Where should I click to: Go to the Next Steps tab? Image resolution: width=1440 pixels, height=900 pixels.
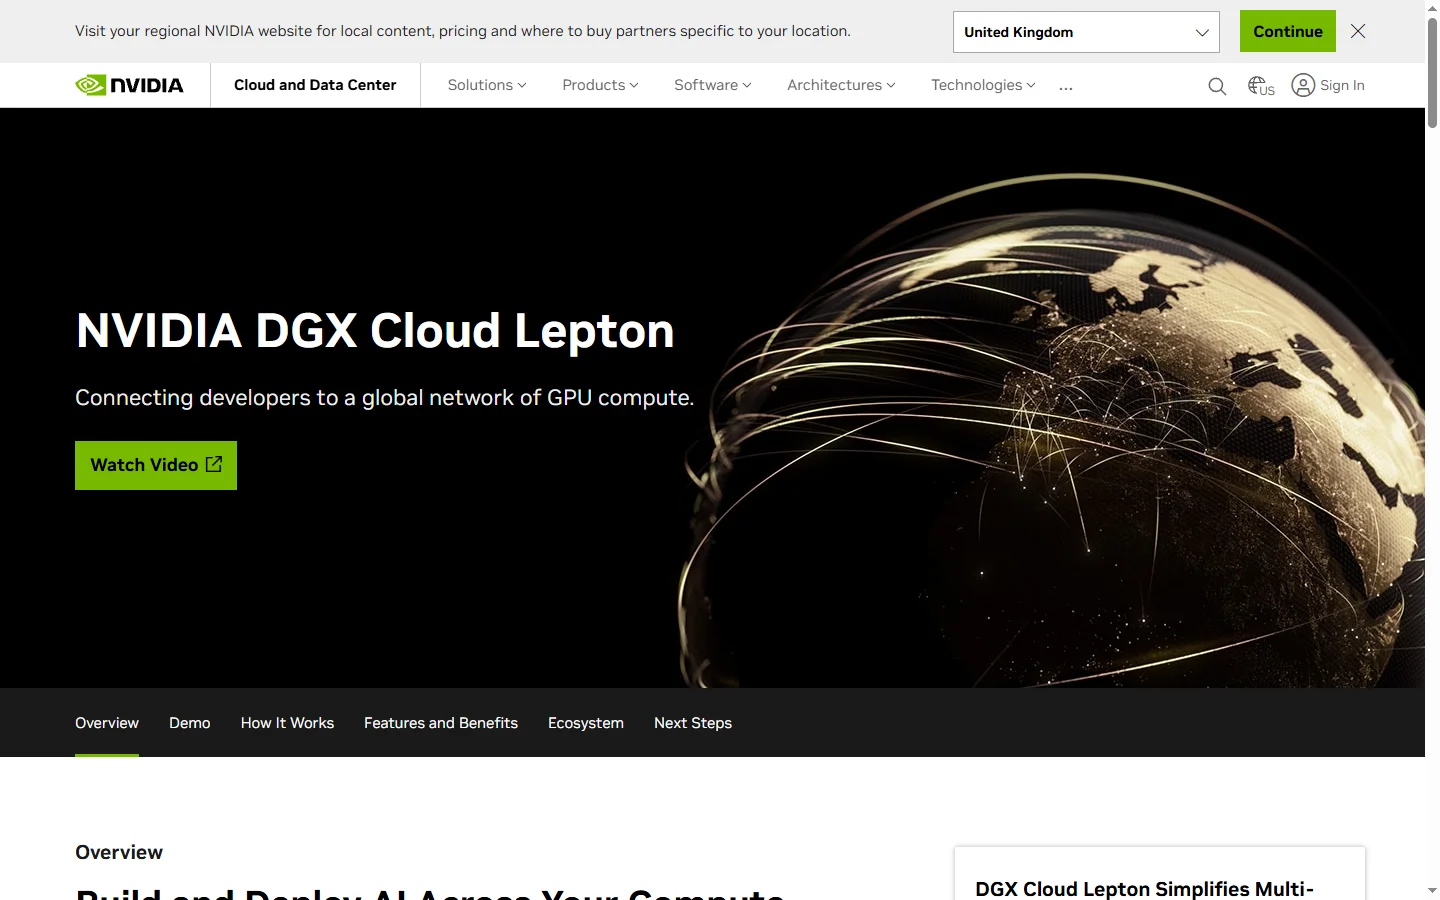(x=693, y=723)
